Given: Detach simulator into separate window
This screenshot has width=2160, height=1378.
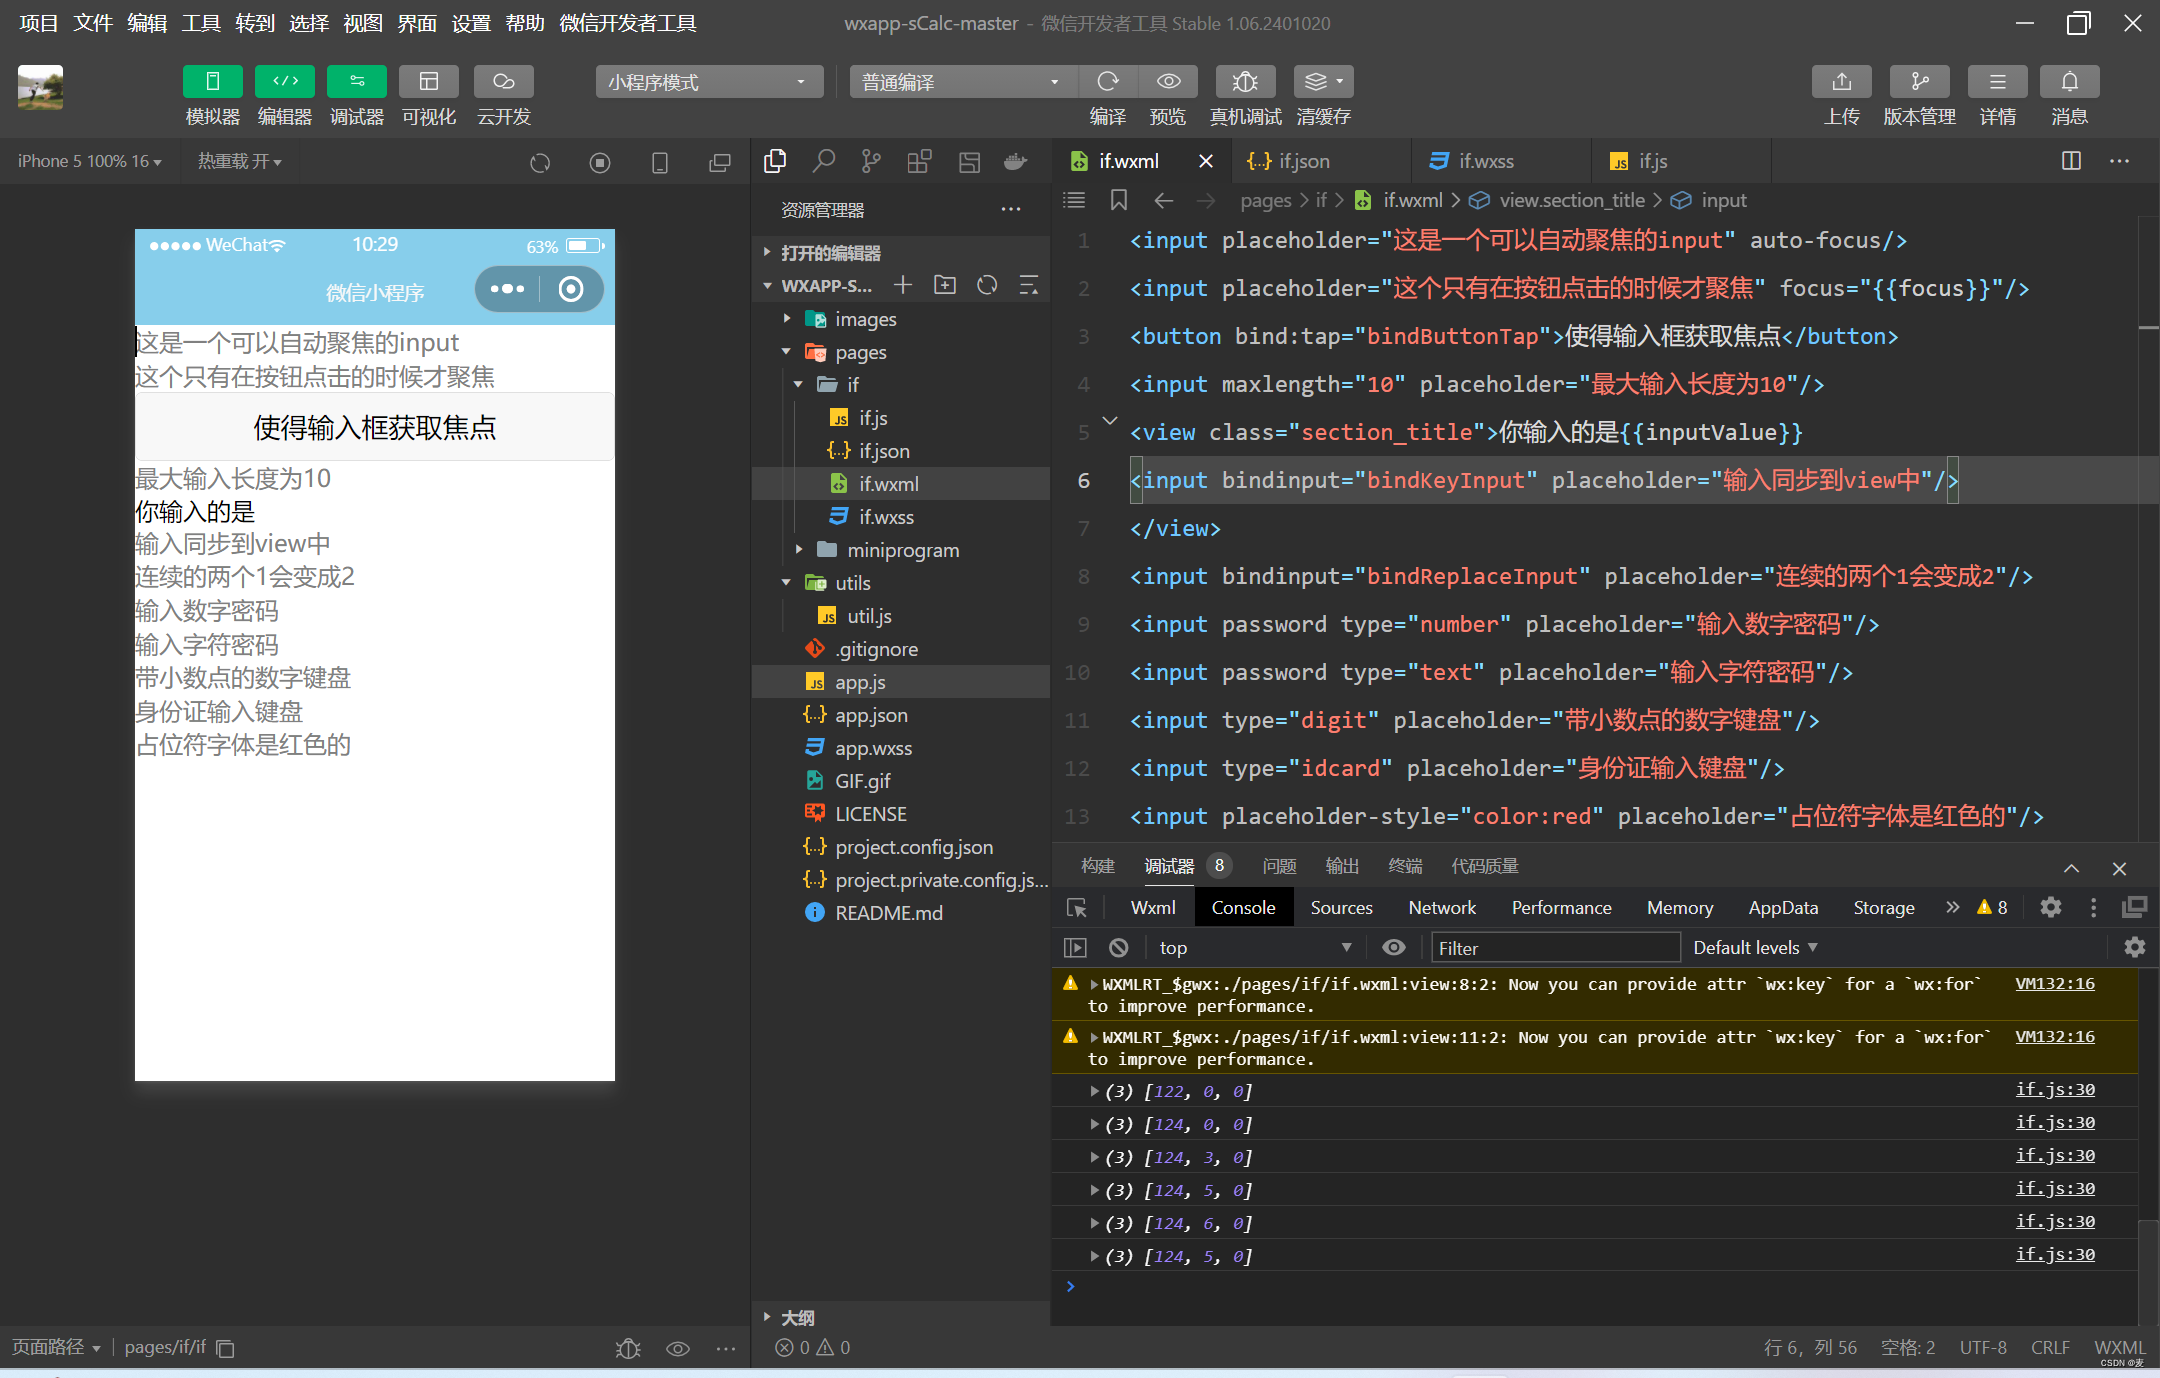Looking at the screenshot, I should click(720, 162).
